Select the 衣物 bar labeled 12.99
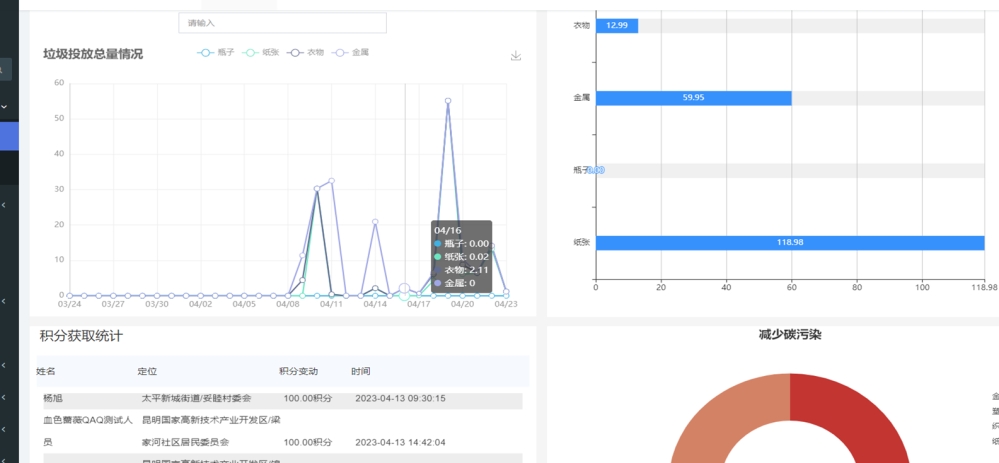999x463 pixels. point(617,25)
